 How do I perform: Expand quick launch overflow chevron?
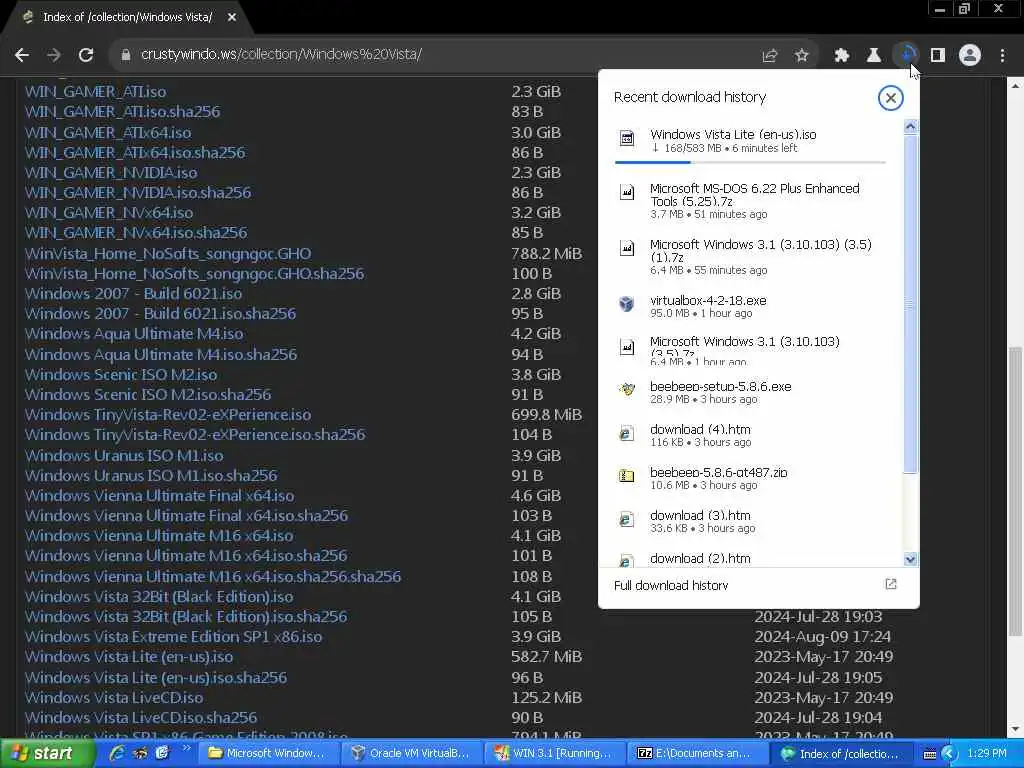(x=186, y=748)
